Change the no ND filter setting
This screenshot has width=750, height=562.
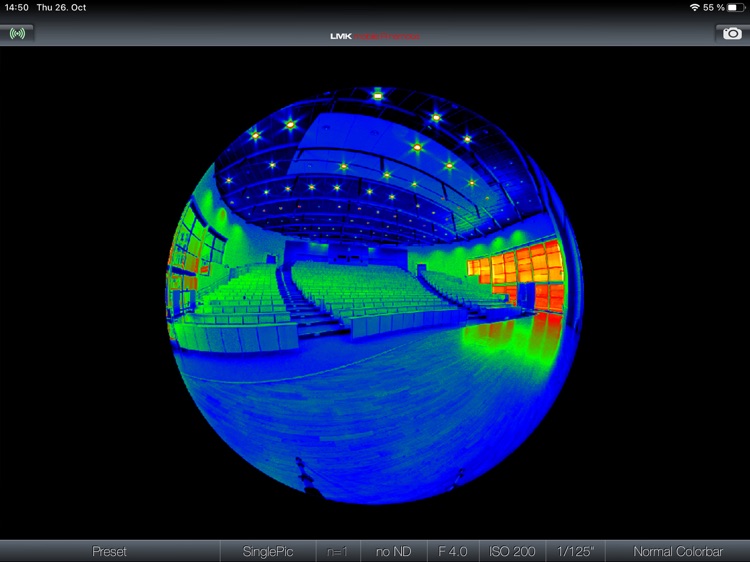tap(394, 551)
